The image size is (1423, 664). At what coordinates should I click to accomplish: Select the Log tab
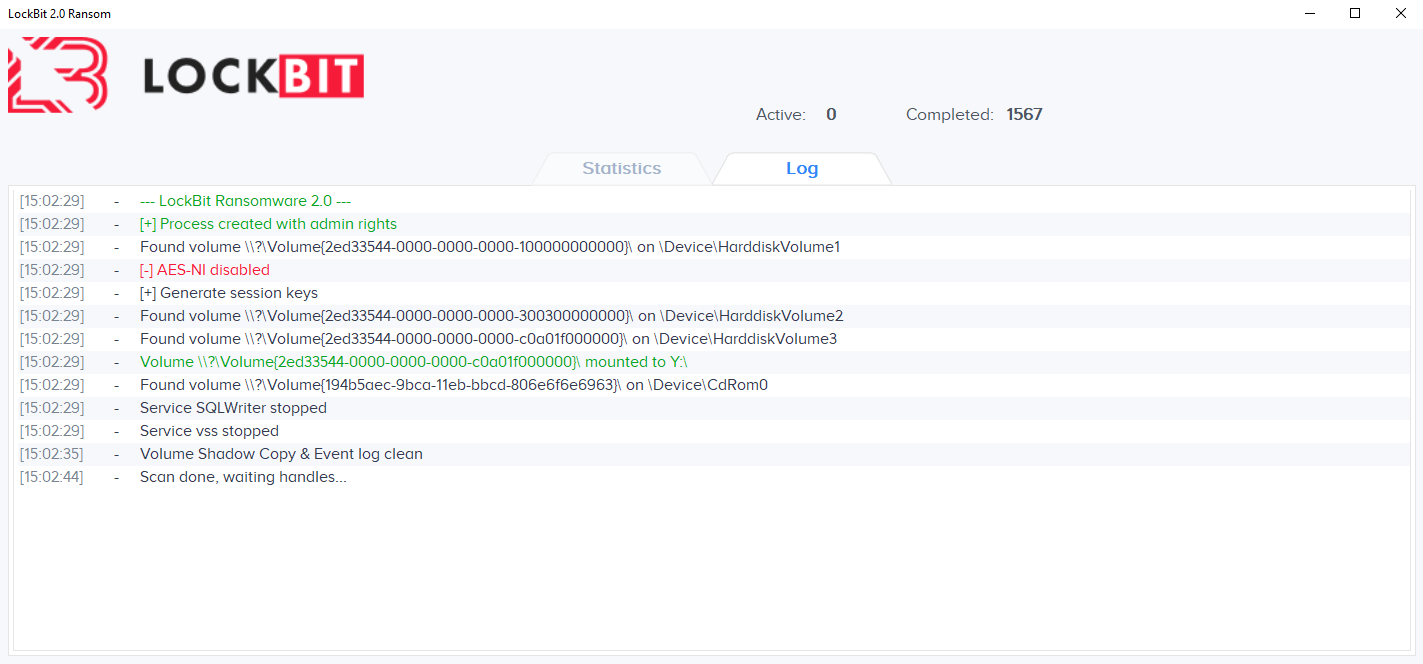[802, 168]
